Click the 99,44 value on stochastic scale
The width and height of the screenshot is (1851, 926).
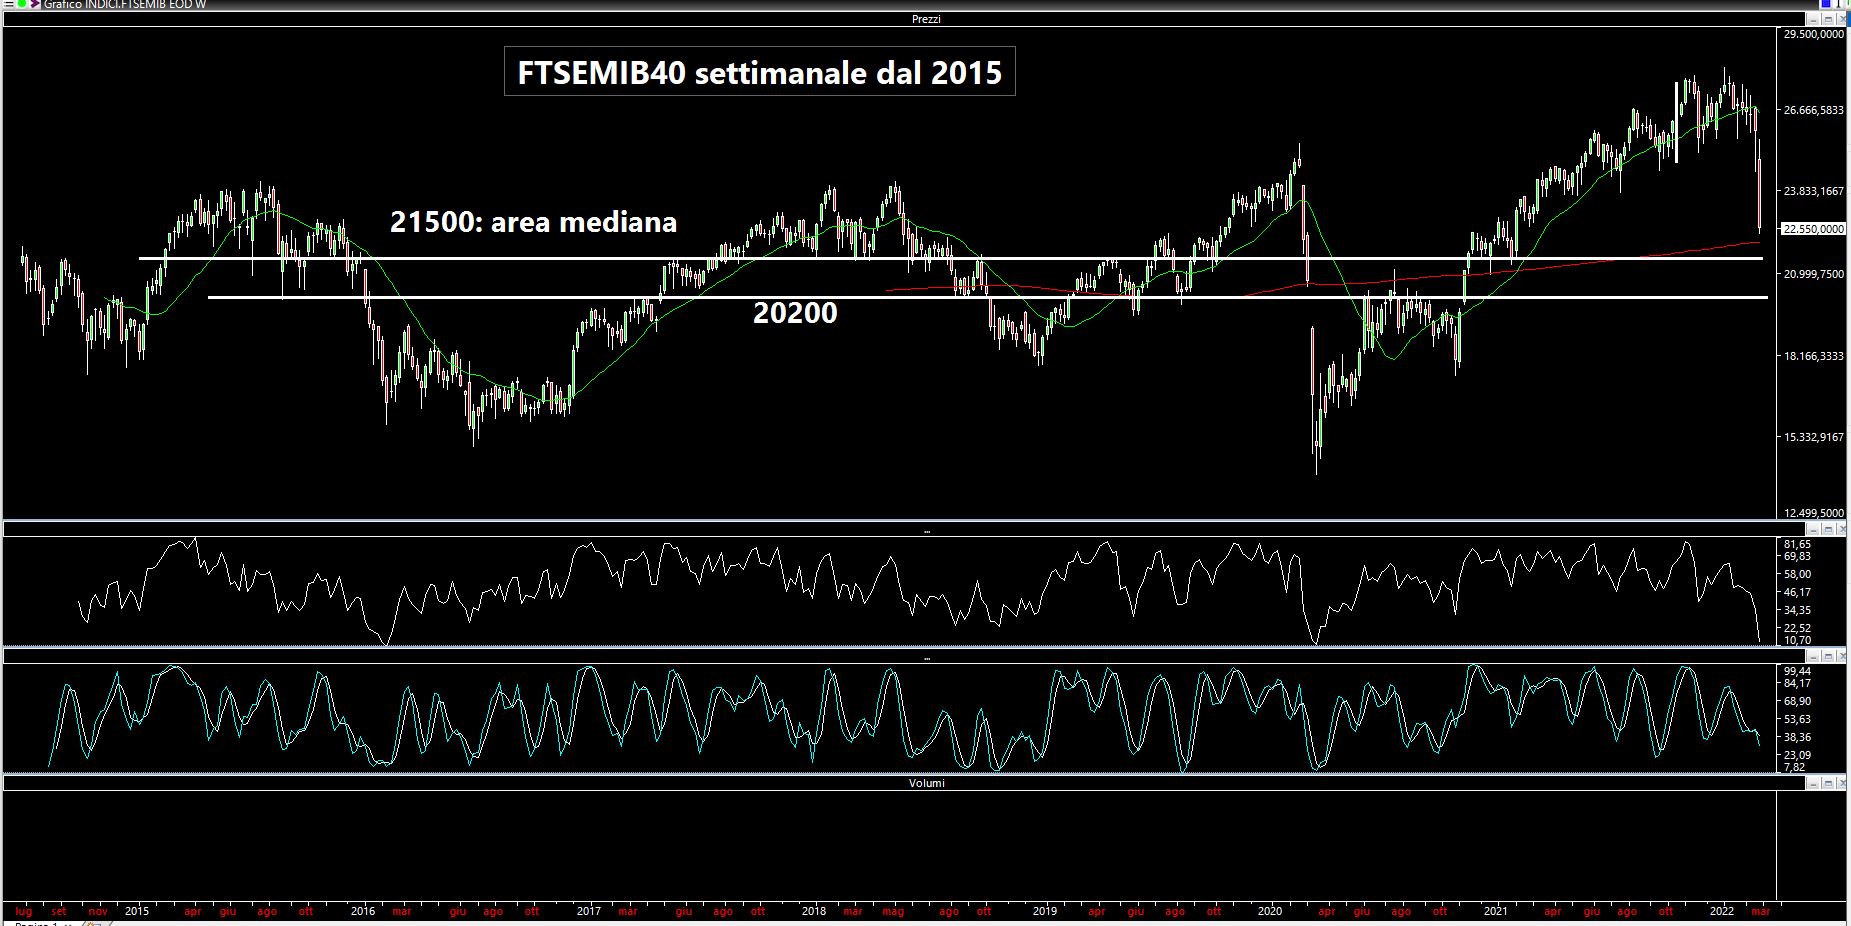pyautogui.click(x=1797, y=671)
